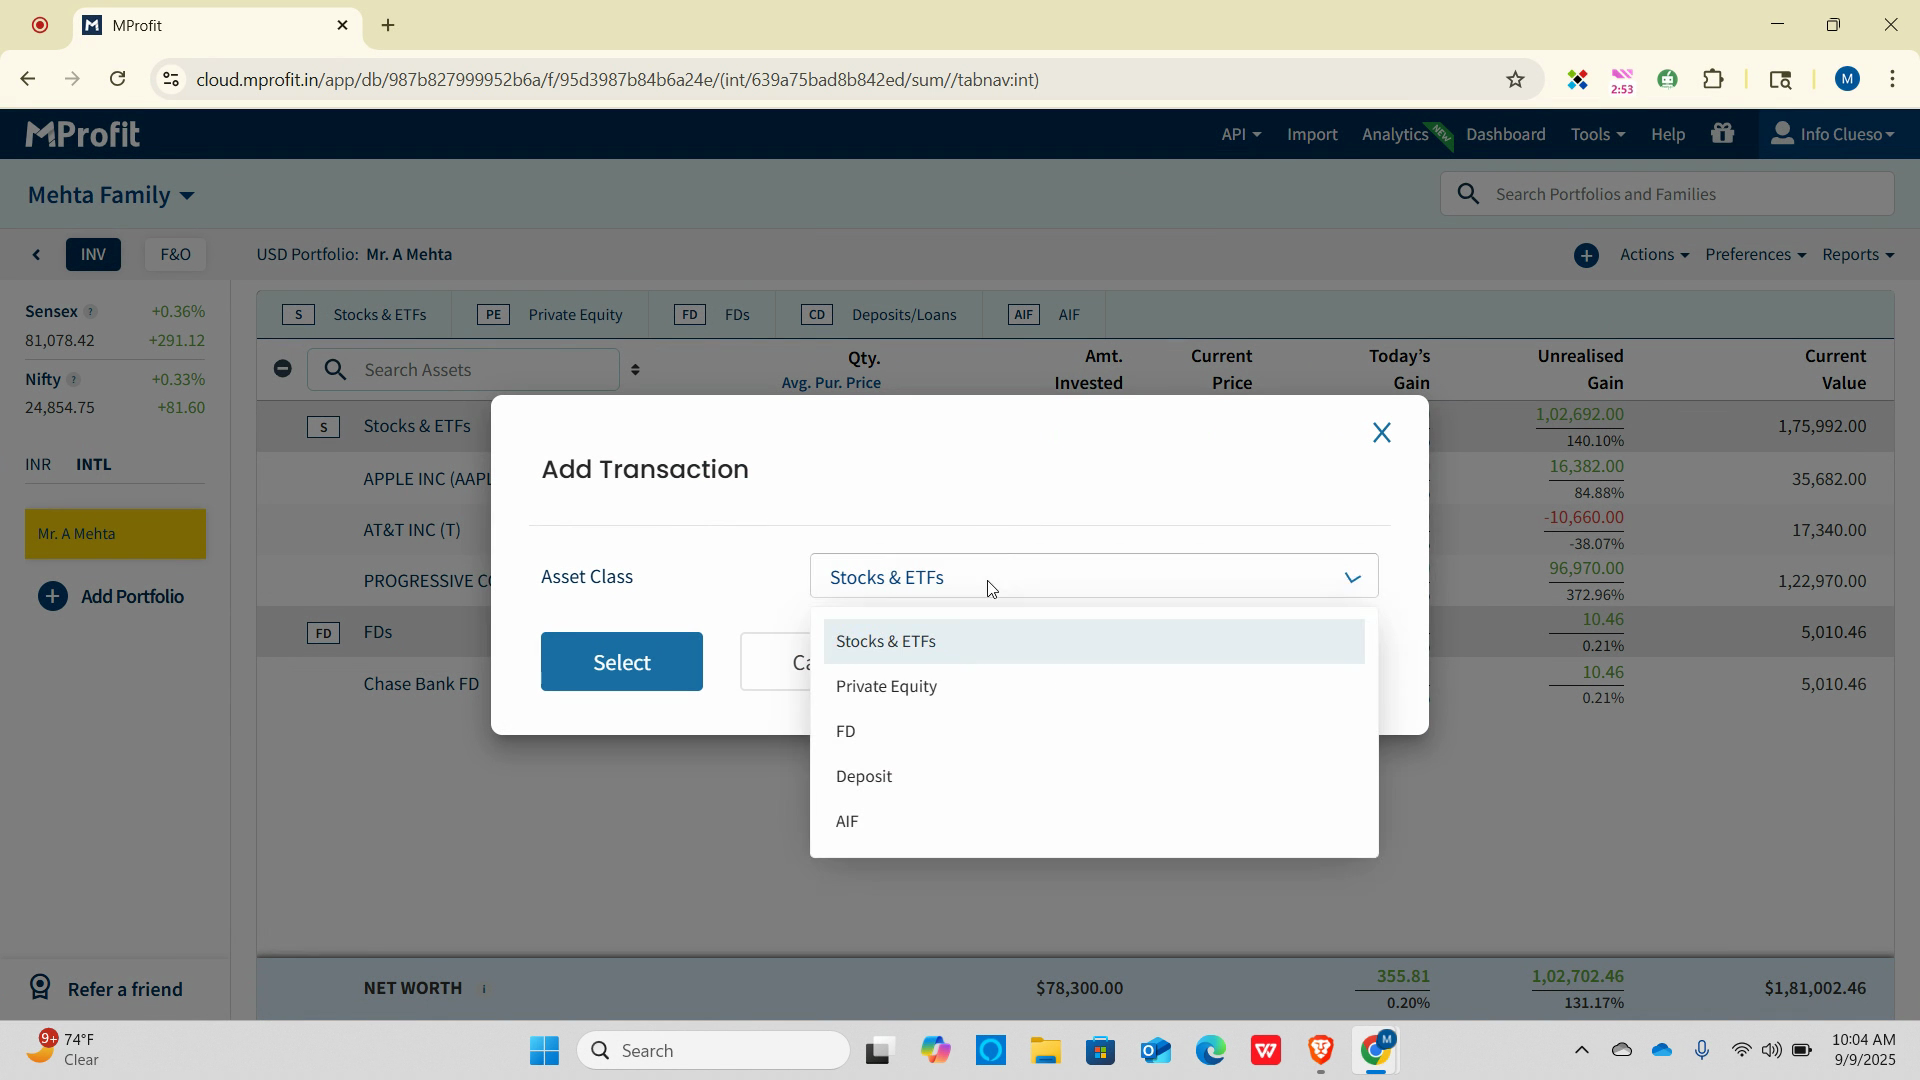Select the INV view toggle
This screenshot has height=1080, width=1920.
[93, 255]
